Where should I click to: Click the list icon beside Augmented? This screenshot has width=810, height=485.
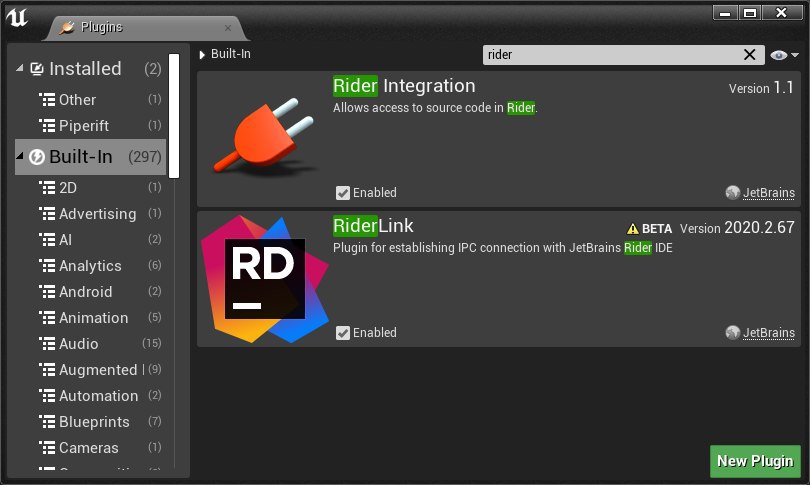[x=47, y=369]
